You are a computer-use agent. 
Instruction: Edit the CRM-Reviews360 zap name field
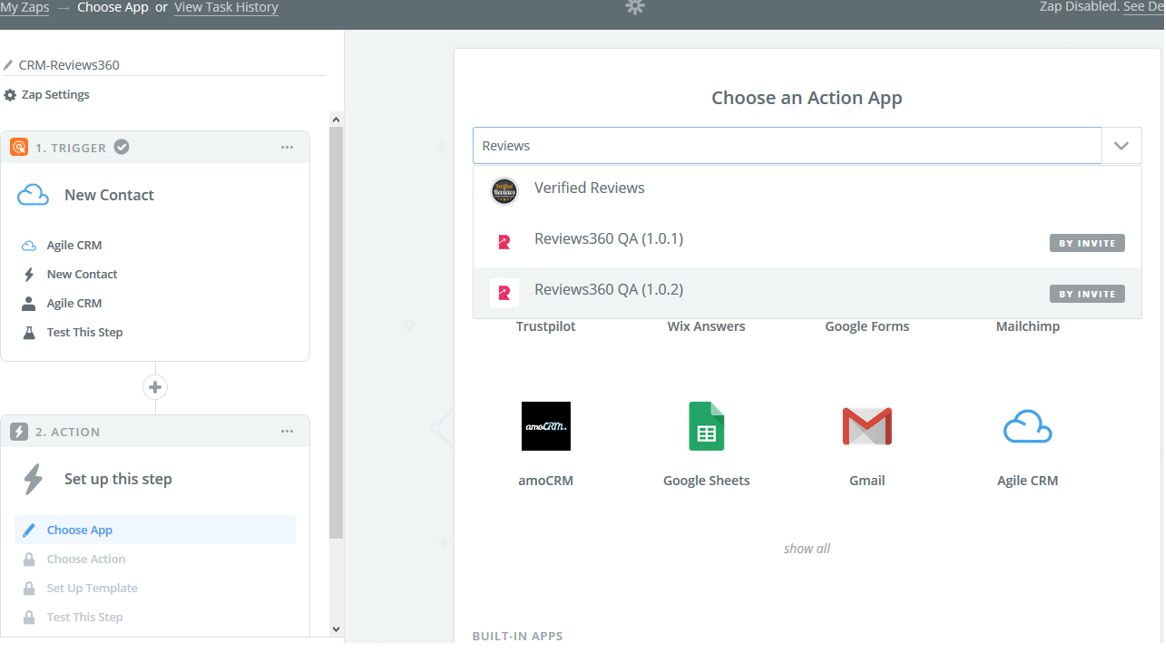[164, 65]
